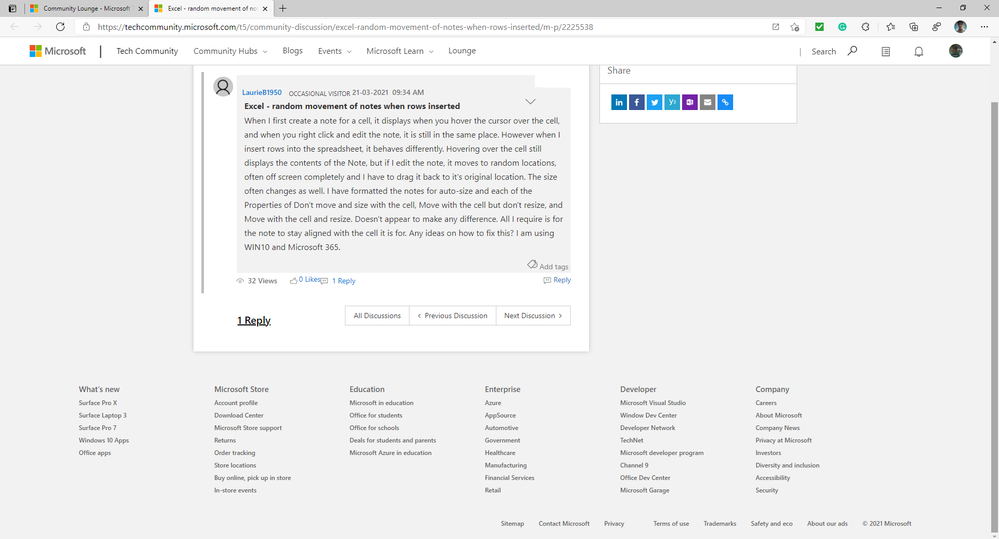Image resolution: width=999 pixels, height=539 pixels.
Task: View site information lock icon
Action: click(x=86, y=27)
